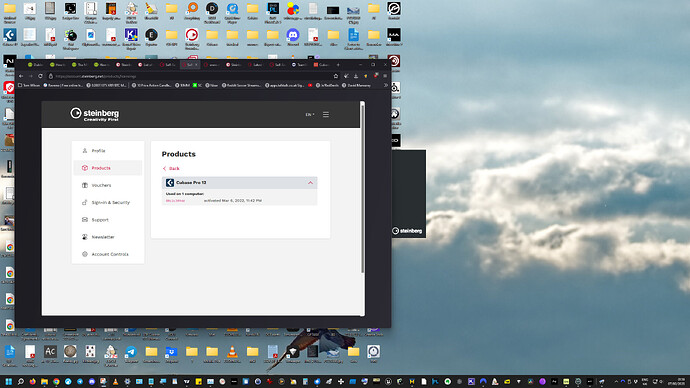This screenshot has width=690, height=388.
Task: Open the Dropbox folder desktop icon
Action: click(x=171, y=354)
